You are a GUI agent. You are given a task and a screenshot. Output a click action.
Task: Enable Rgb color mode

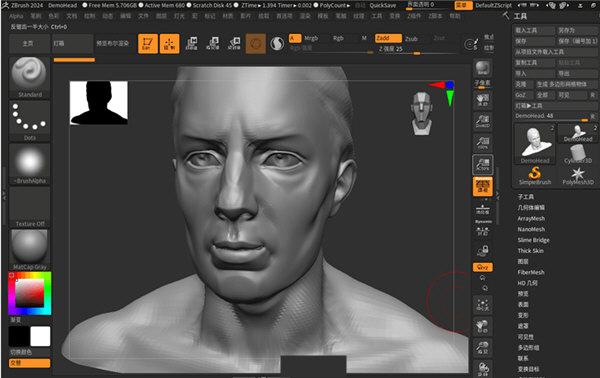(x=338, y=38)
